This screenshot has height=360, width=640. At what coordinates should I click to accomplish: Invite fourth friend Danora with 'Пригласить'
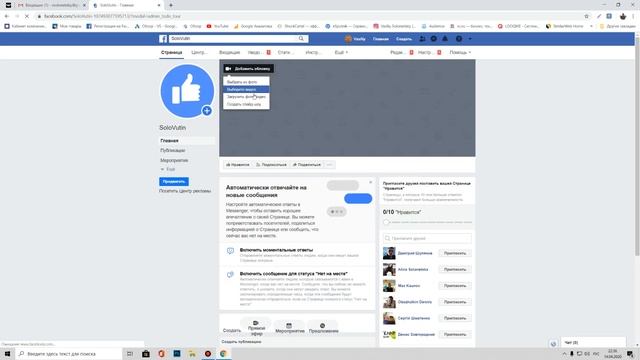coord(455,302)
